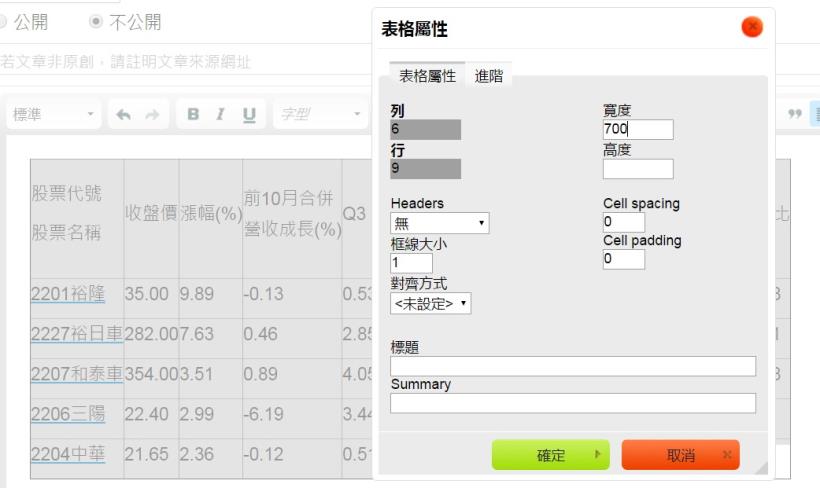Toggle Underline formatting in the editor toolbar
Viewport: 820px width, 488px height.
pos(249,115)
